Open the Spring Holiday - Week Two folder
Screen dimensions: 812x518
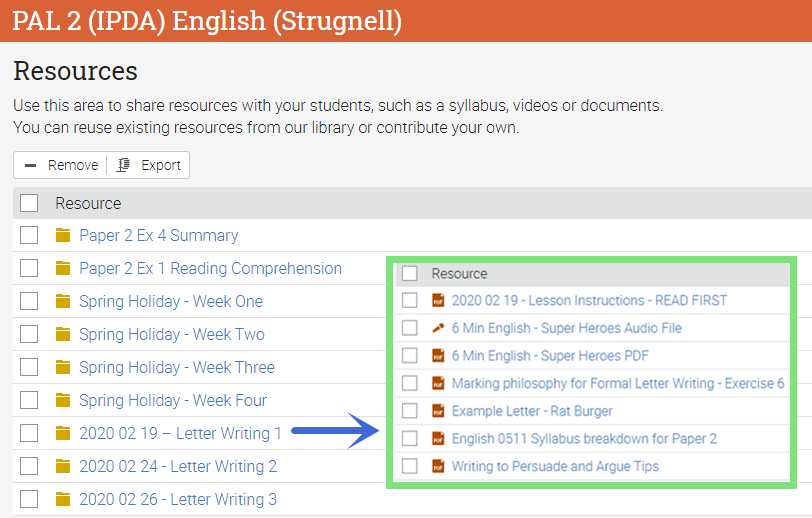[171, 335]
